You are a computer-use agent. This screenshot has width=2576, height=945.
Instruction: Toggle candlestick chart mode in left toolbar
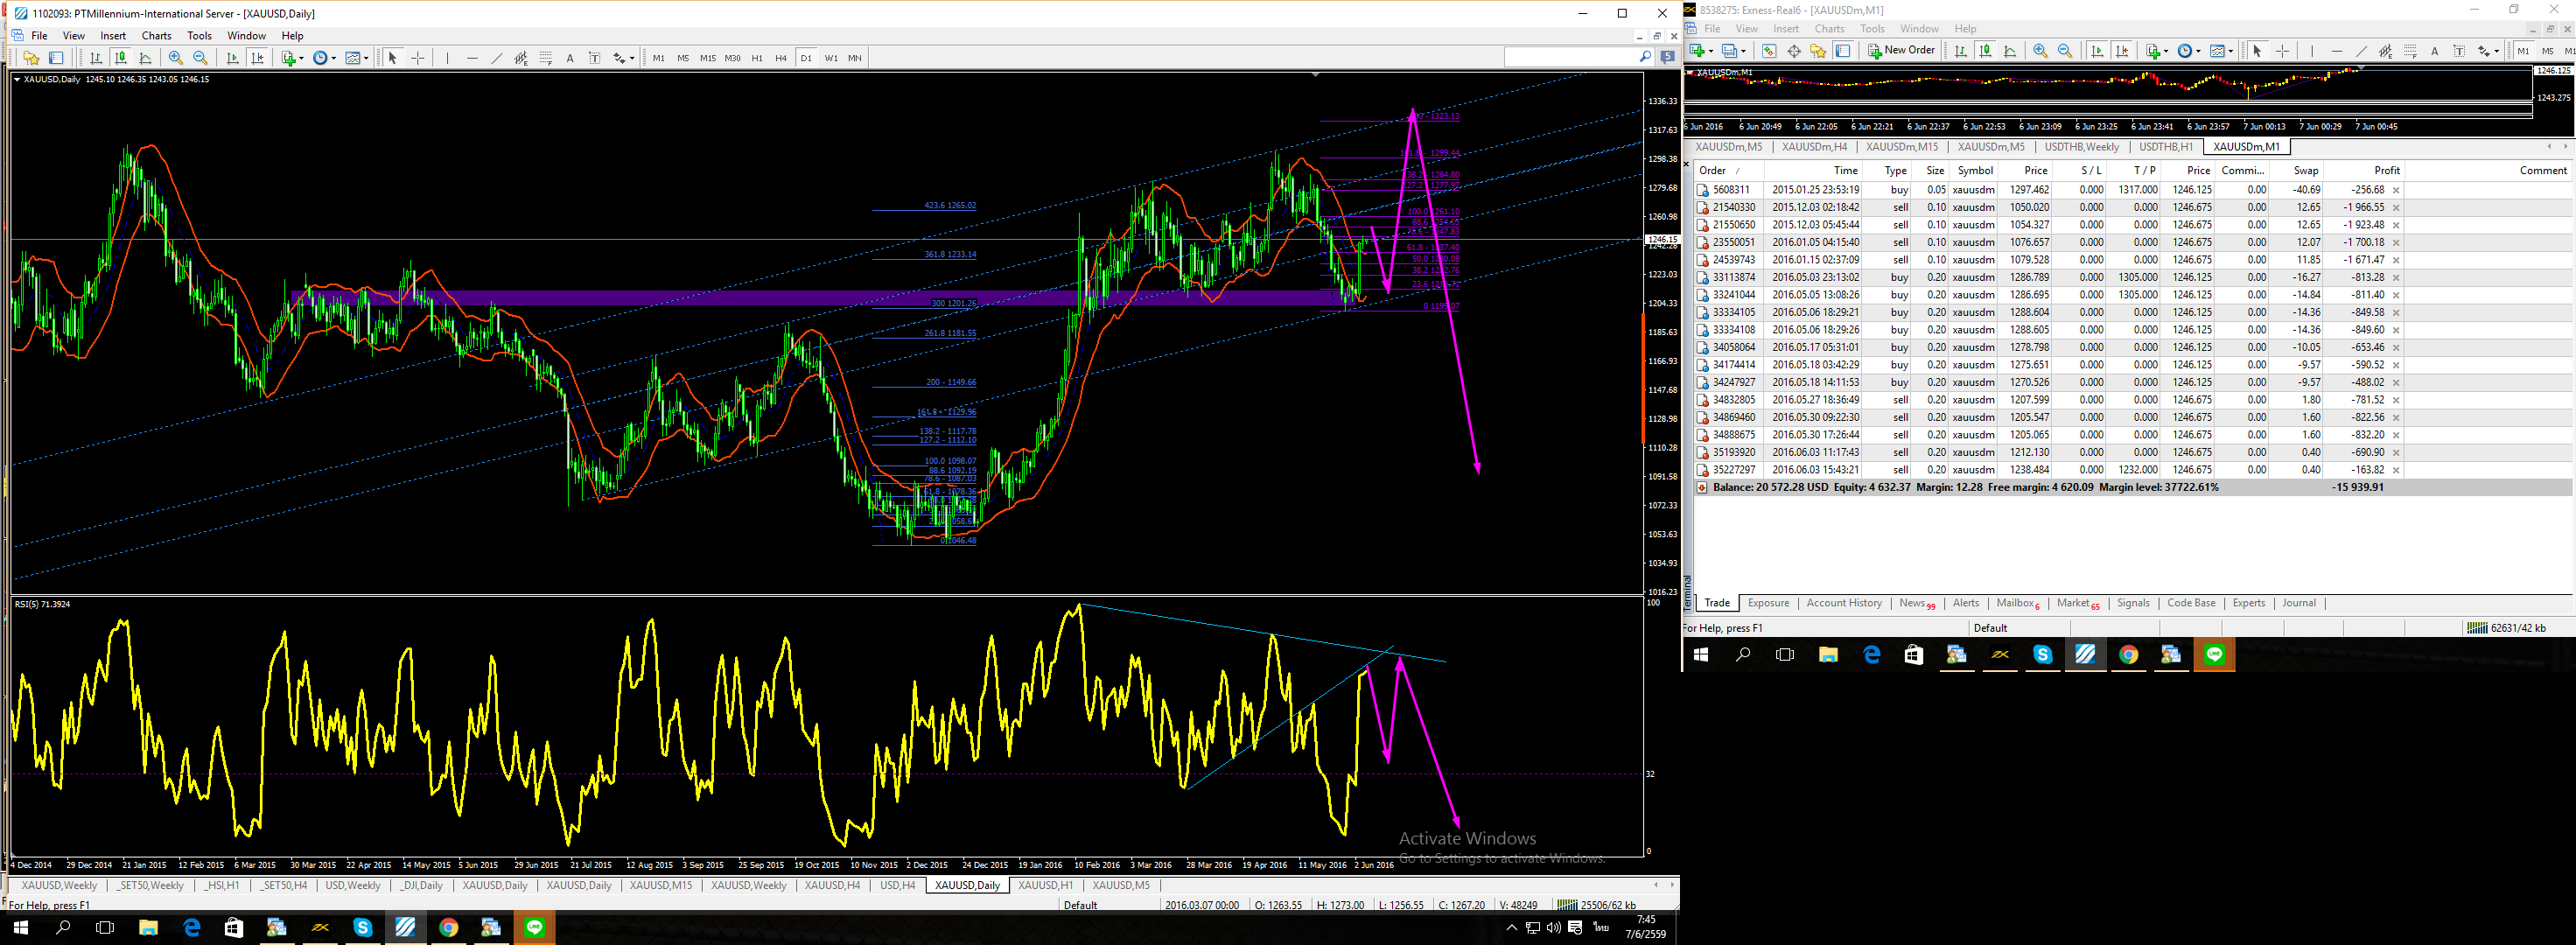[x=121, y=58]
